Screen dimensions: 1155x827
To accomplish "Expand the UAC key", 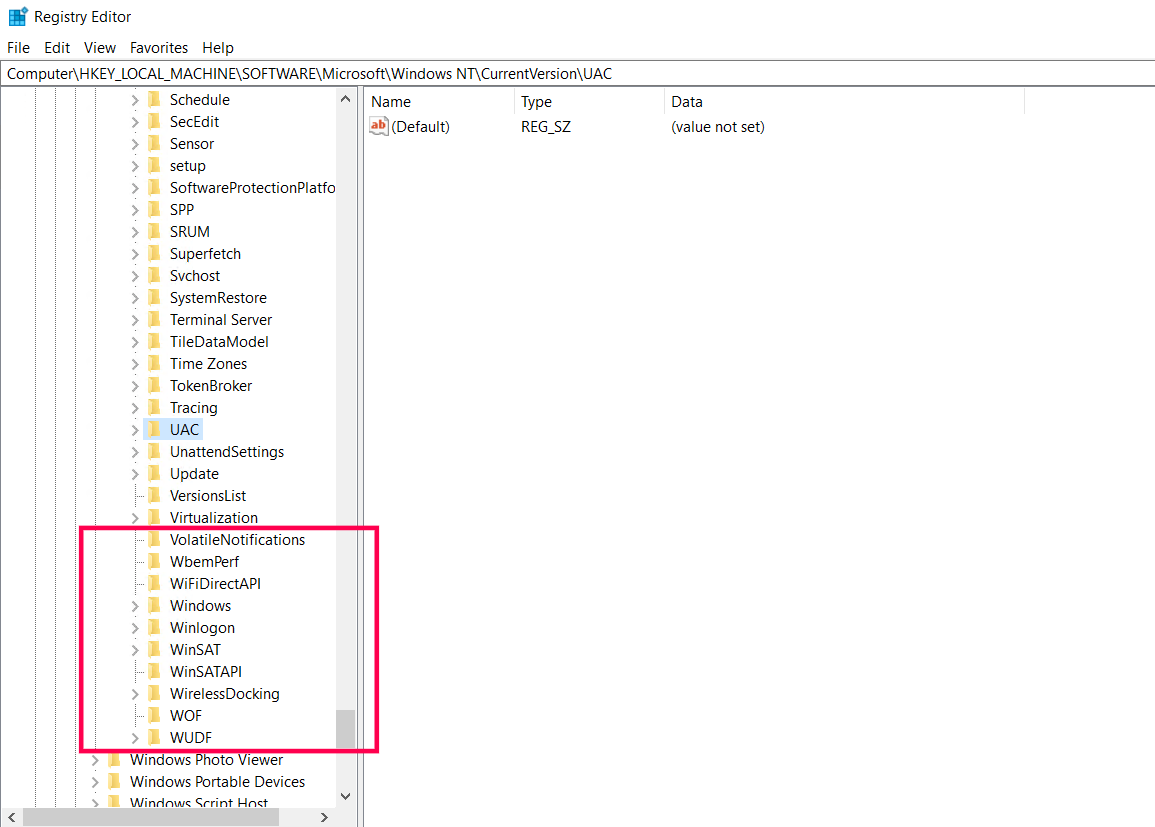I will click(x=135, y=430).
